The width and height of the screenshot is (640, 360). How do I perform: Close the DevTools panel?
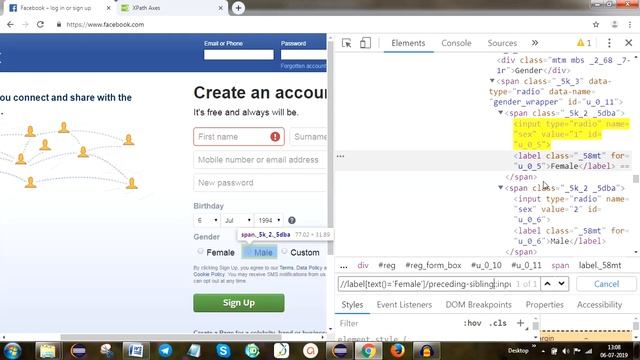coord(629,43)
